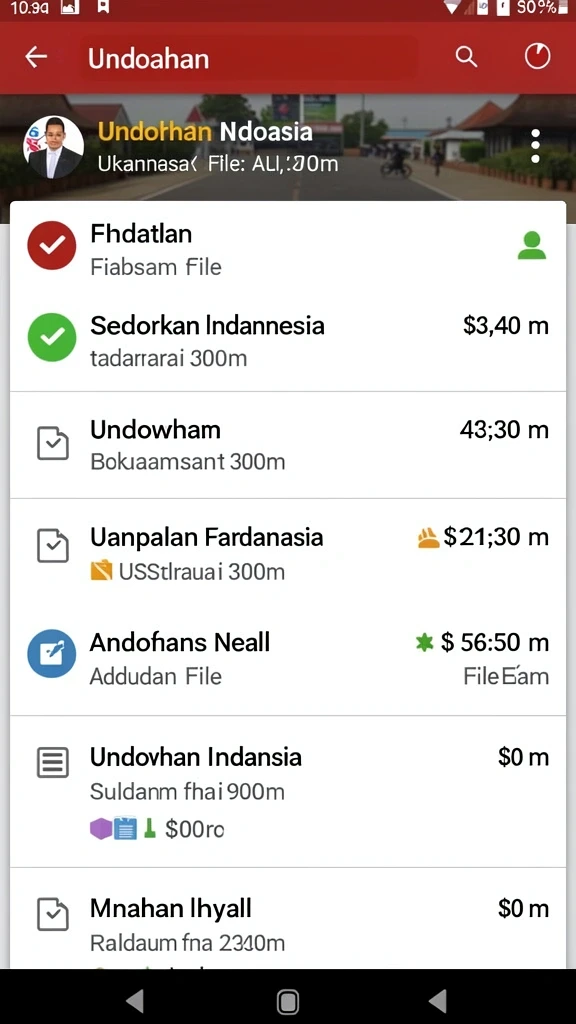Tap the back arrow in the header
The height and width of the screenshot is (1024, 576).
tap(36, 57)
